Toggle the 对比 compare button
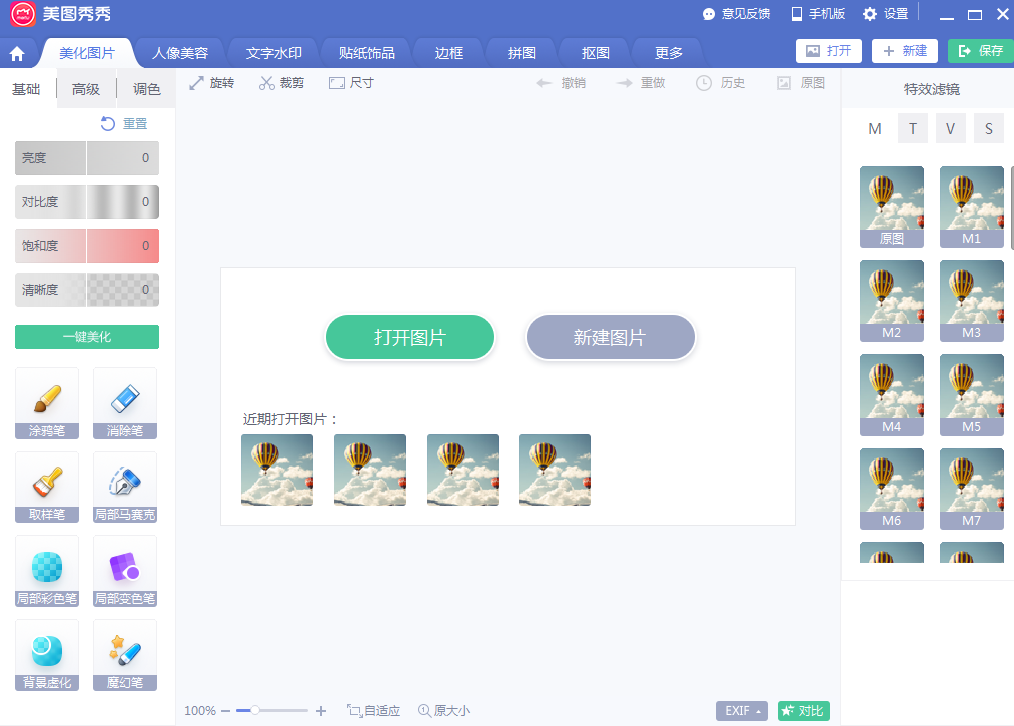The height and width of the screenshot is (726, 1014). tap(803, 710)
